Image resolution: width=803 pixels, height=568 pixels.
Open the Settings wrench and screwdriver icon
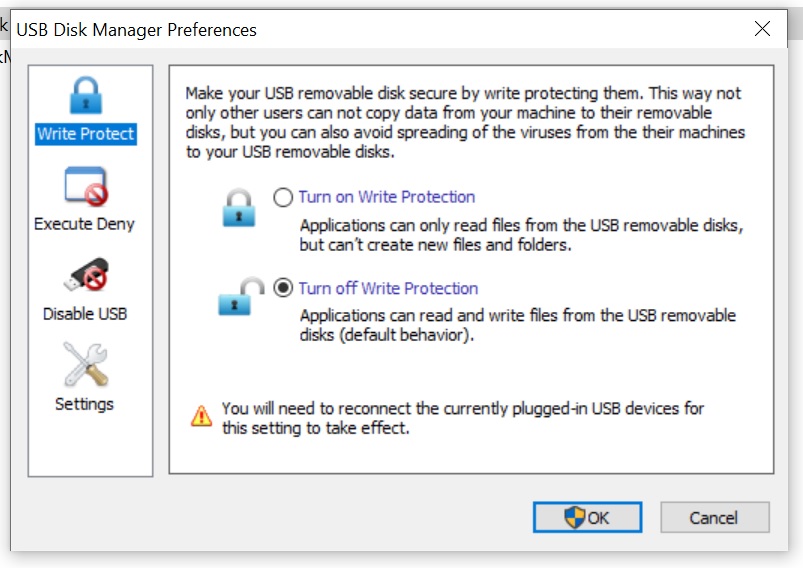click(86, 364)
